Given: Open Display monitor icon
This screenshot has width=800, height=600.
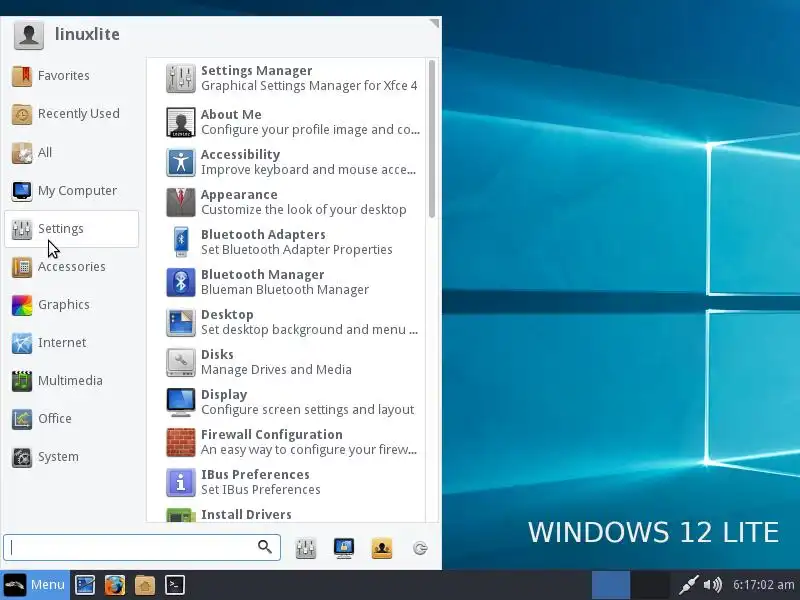Looking at the screenshot, I should tap(181, 403).
